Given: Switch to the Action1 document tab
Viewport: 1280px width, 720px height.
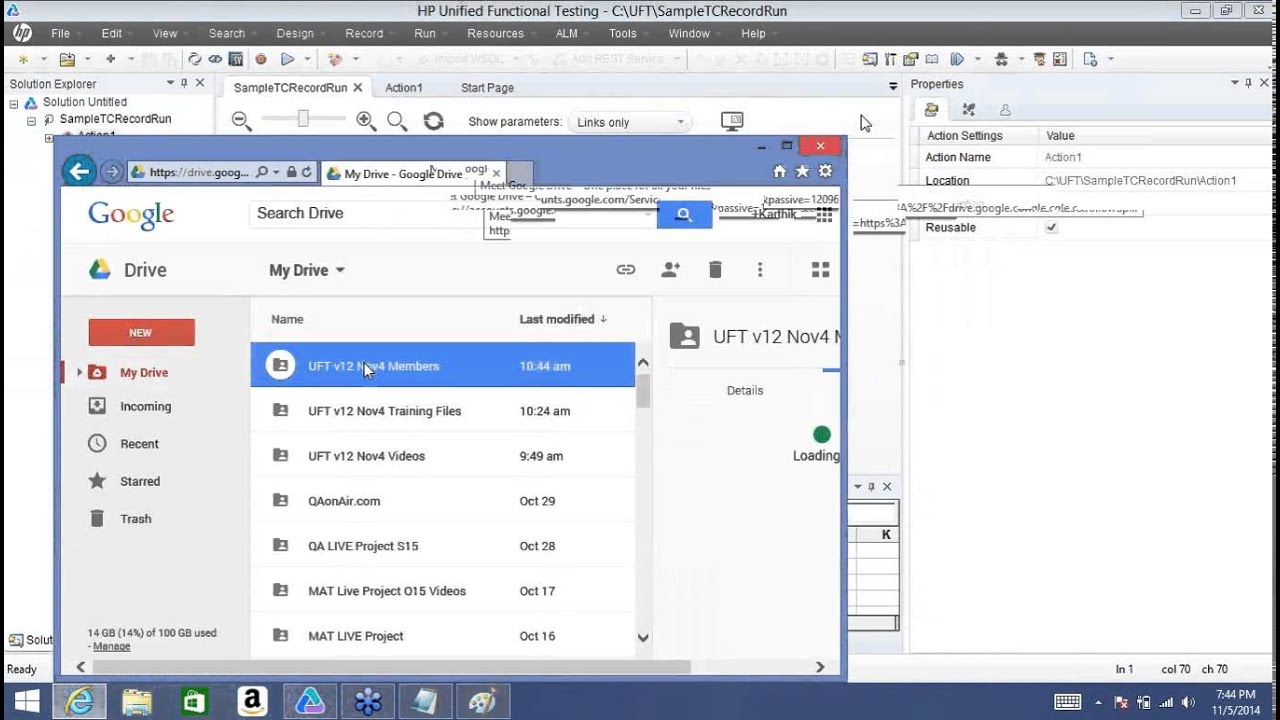Looking at the screenshot, I should click(404, 88).
